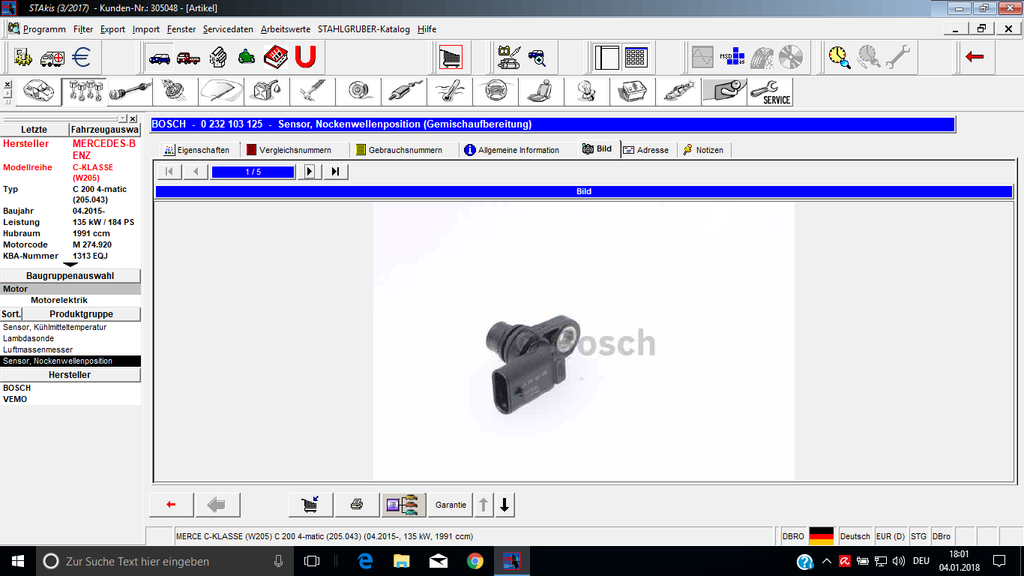
Task: Select the drive shaft assembly group
Action: tap(130, 91)
